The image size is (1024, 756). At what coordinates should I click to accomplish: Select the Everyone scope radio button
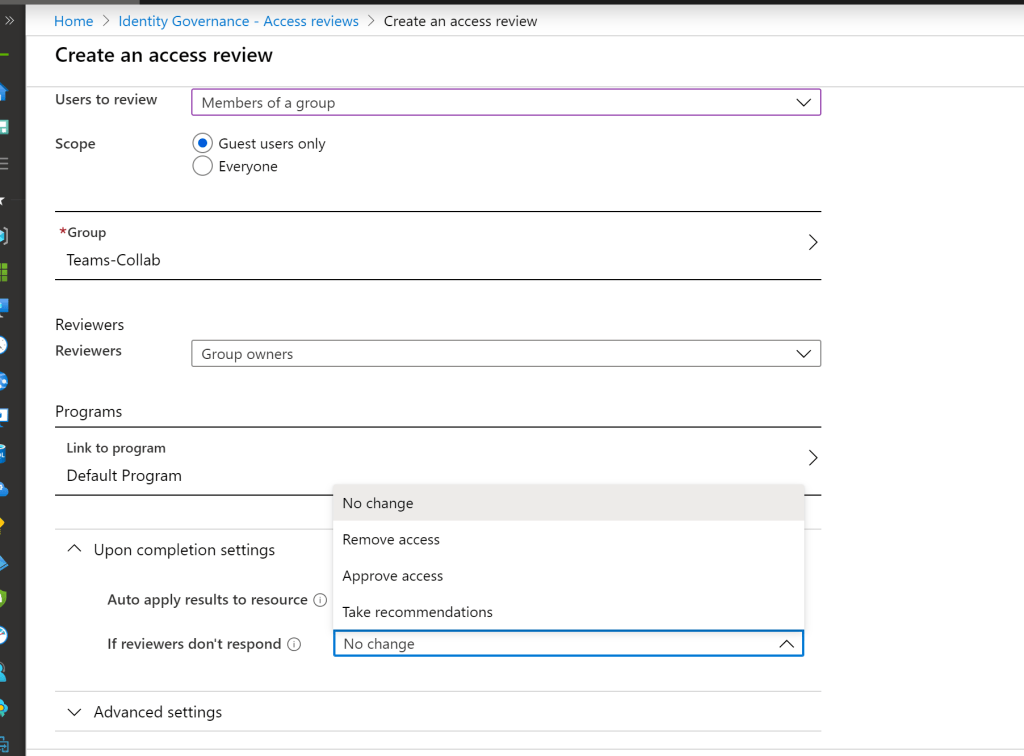click(203, 166)
